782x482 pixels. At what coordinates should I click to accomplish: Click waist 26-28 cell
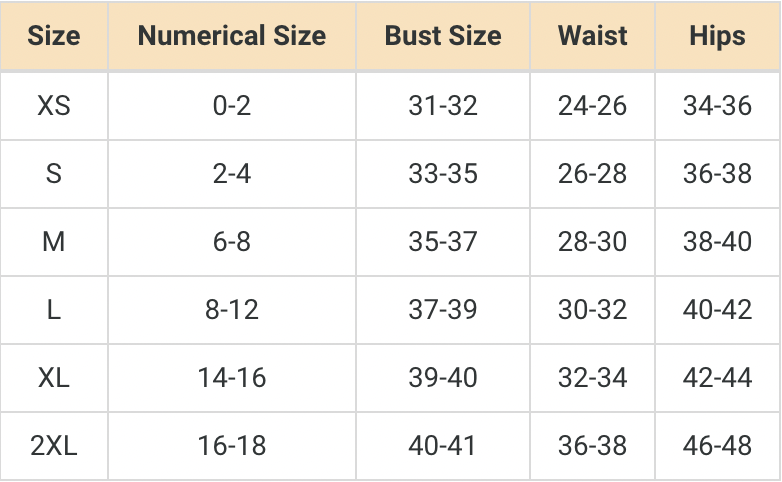pos(593,174)
